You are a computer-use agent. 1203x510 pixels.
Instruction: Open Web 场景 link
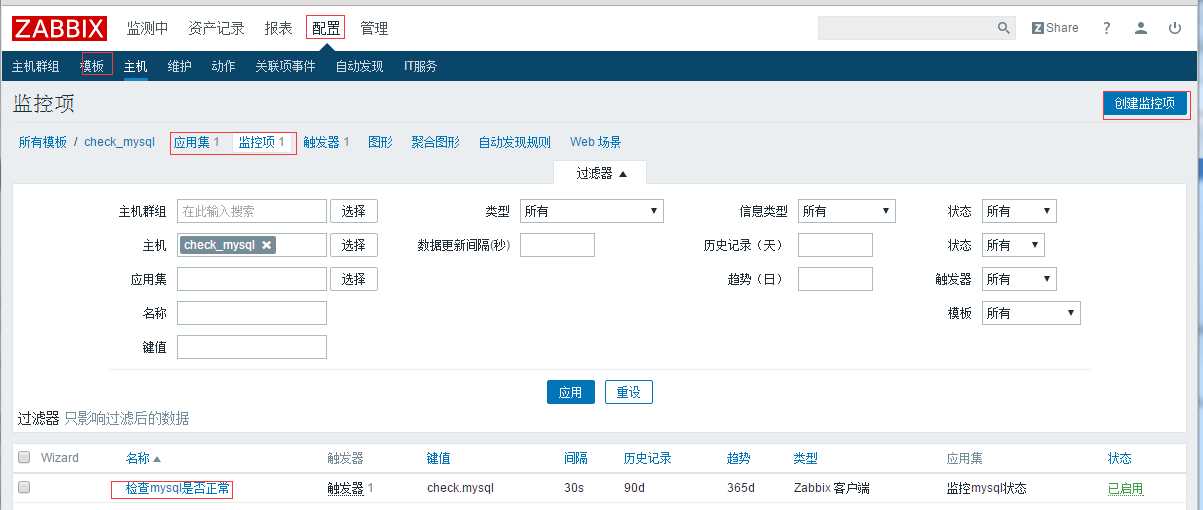[596, 143]
